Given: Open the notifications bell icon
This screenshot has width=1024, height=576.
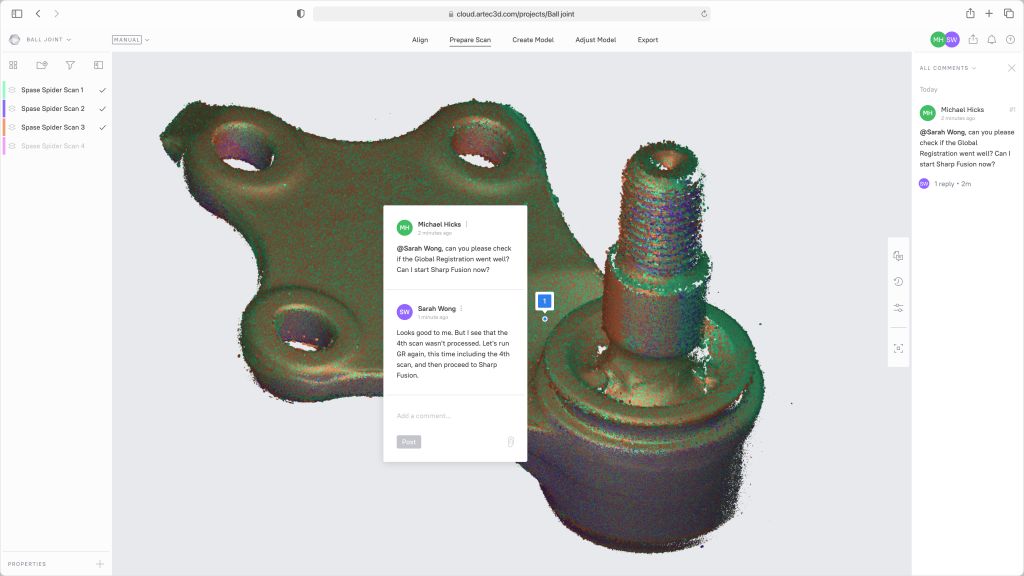Looking at the screenshot, I should coord(991,40).
